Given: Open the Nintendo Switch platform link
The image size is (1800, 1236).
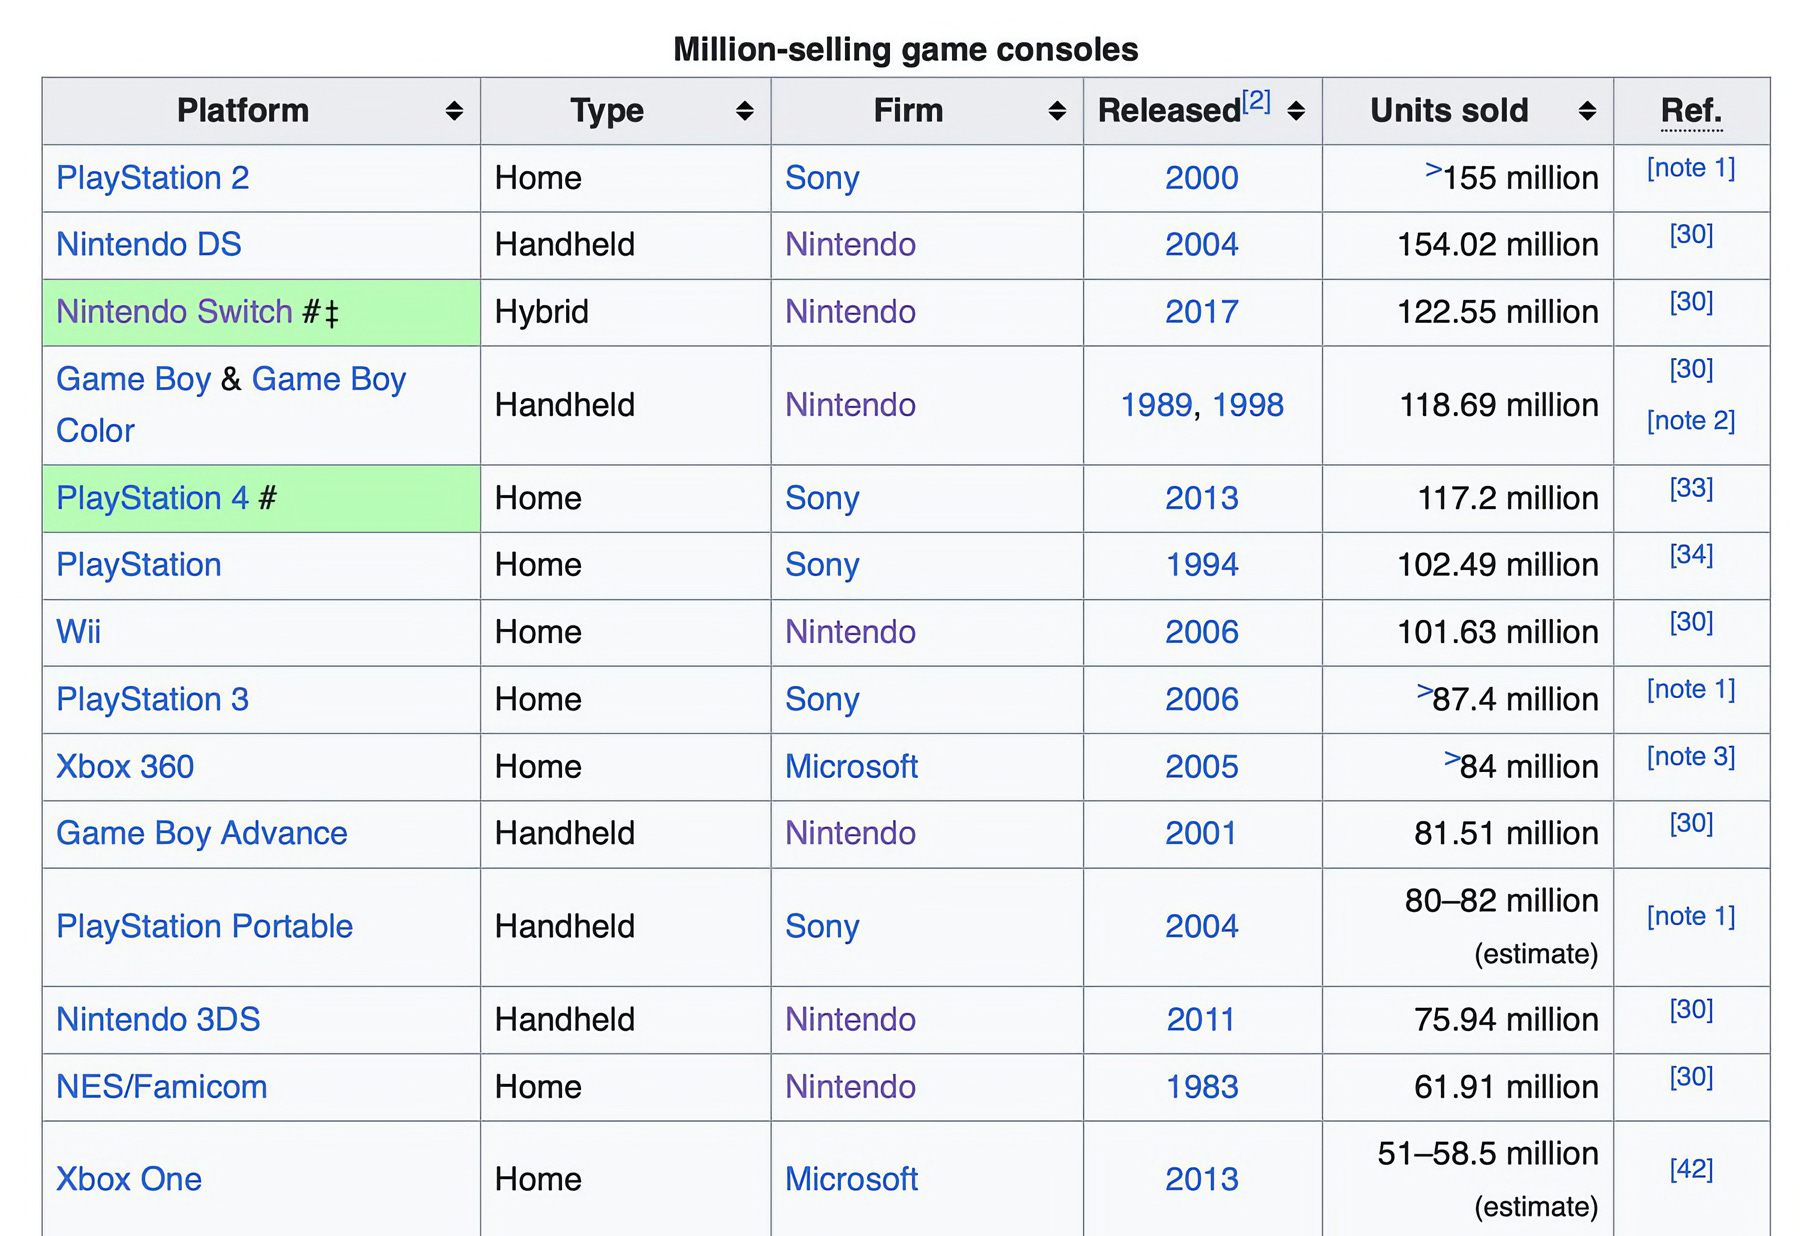Looking at the screenshot, I should click(174, 312).
